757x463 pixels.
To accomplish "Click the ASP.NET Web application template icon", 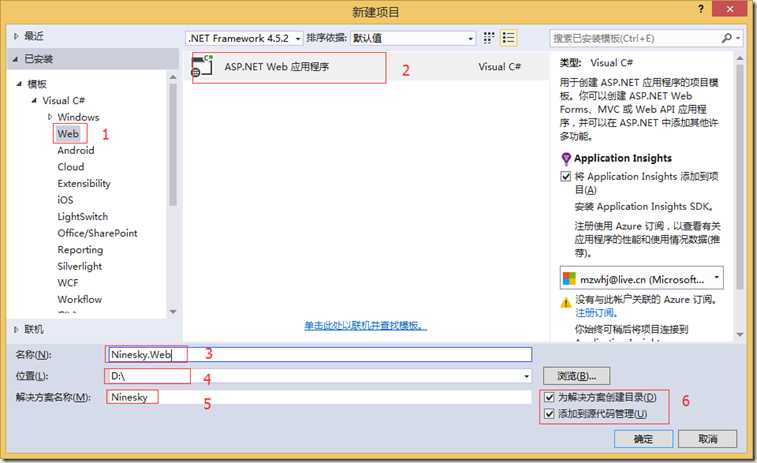I will (x=202, y=67).
